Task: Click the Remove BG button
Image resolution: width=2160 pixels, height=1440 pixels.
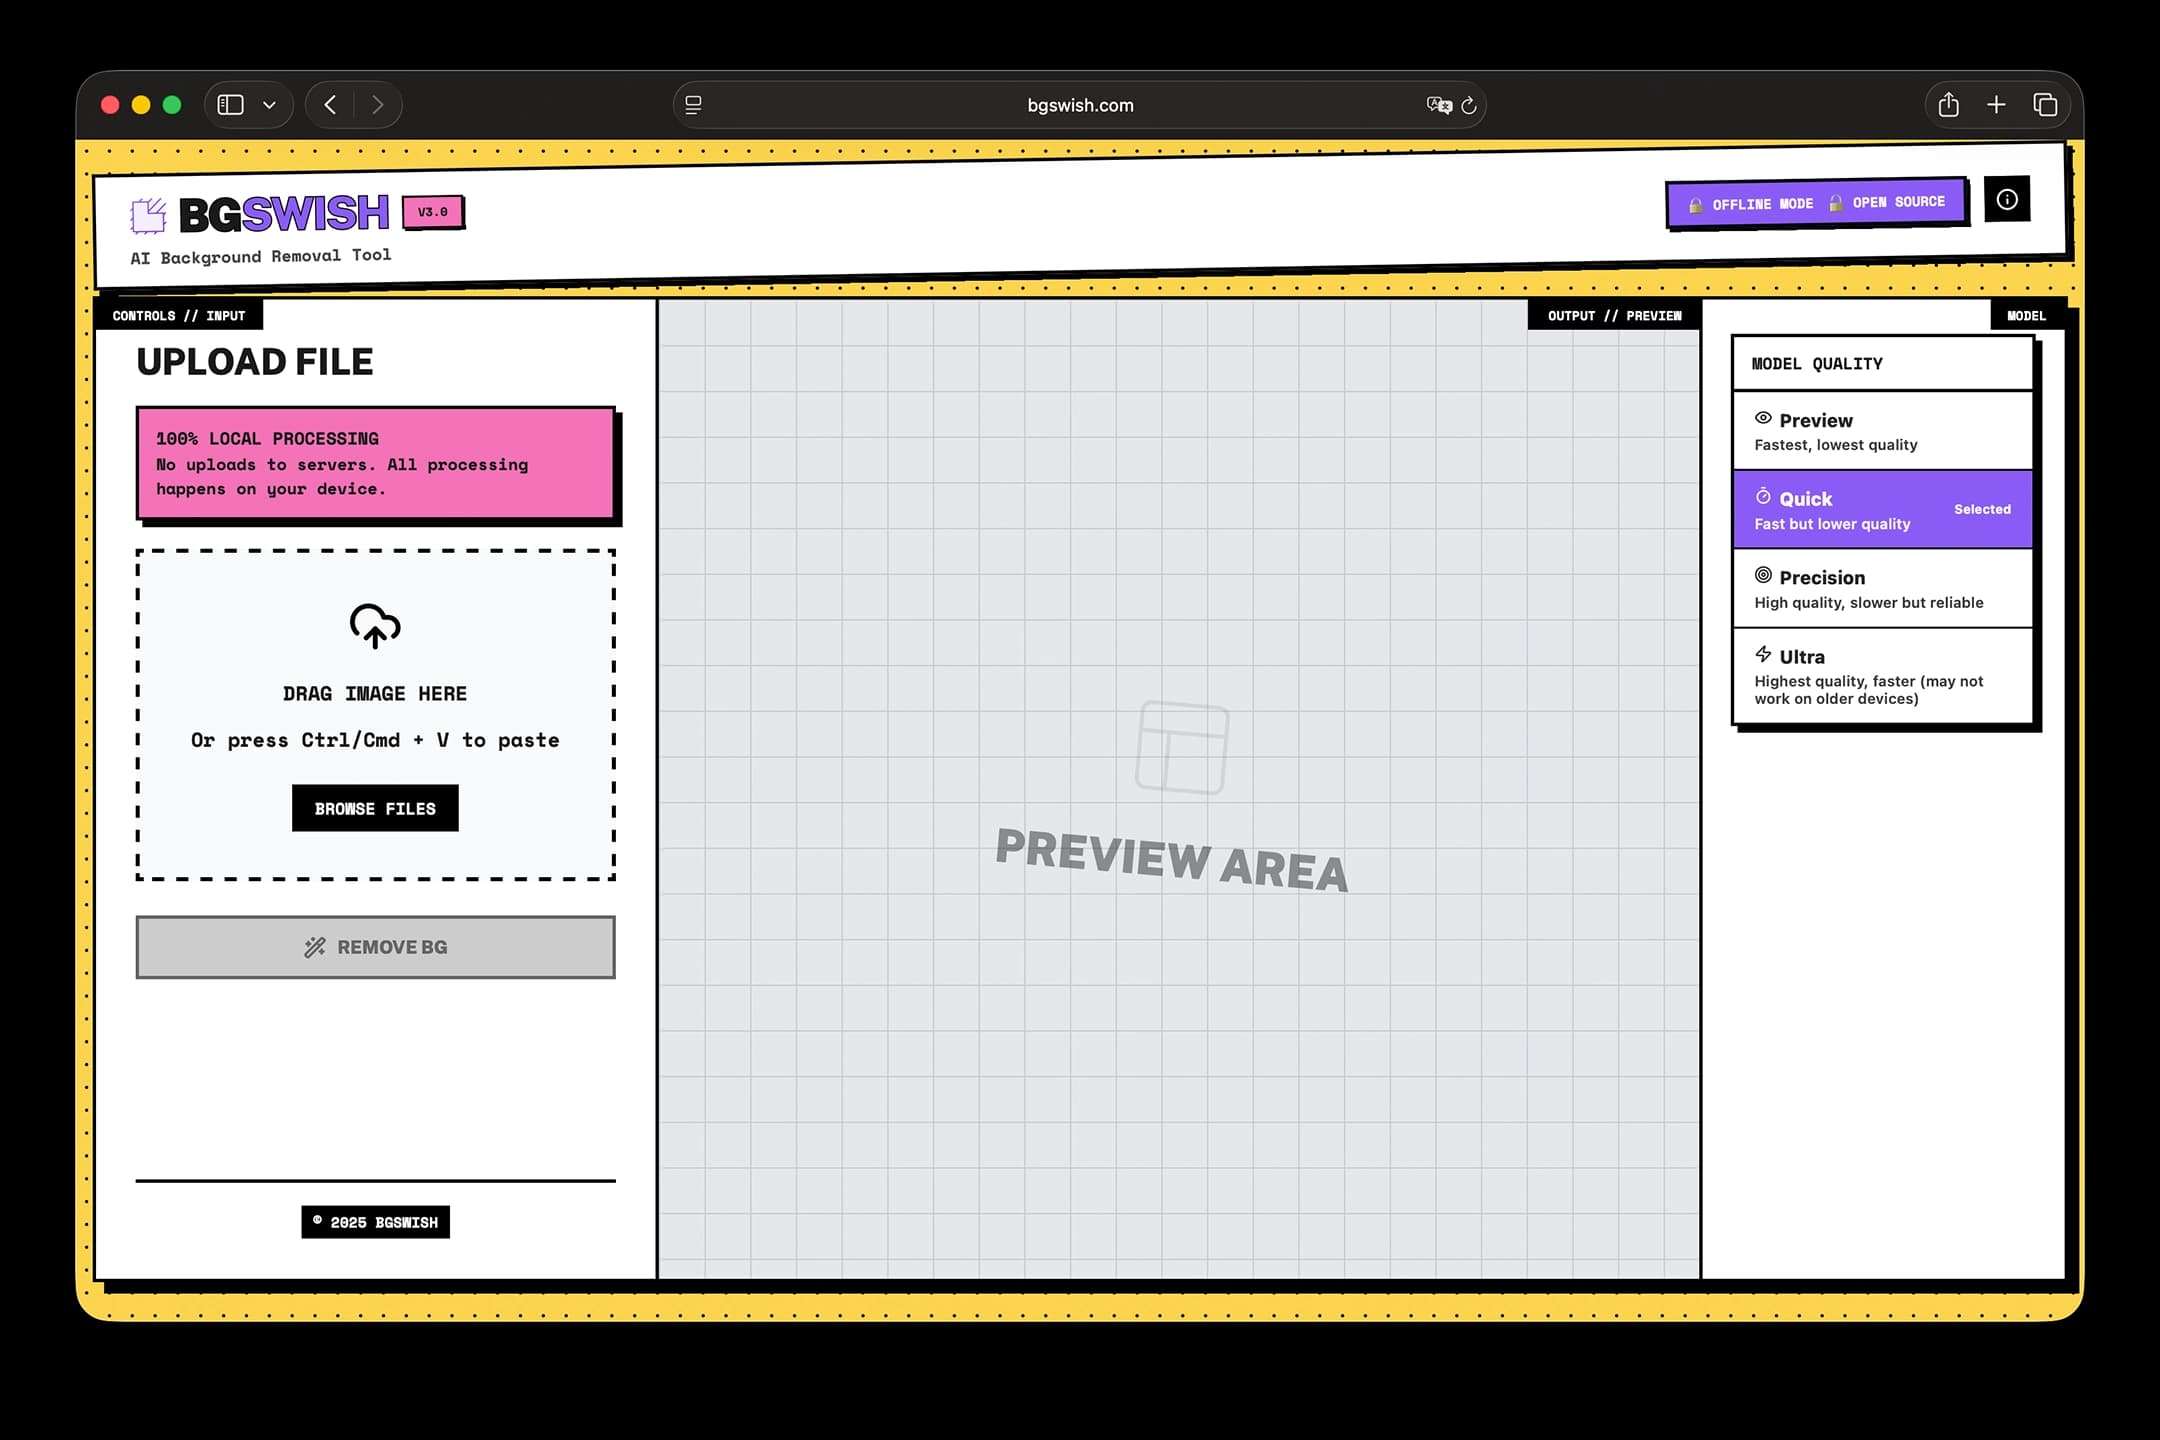Action: click(x=375, y=947)
